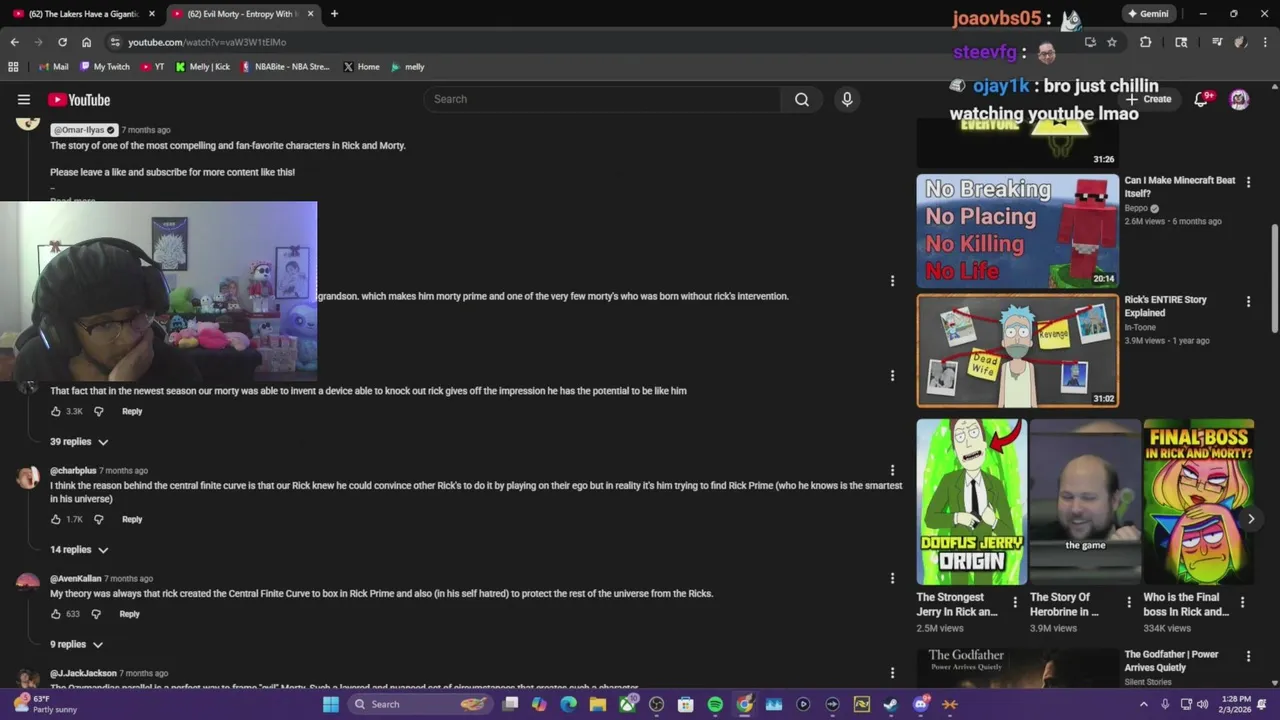The image size is (1280, 720).
Task: Close the Lakers tab
Action: (x=152, y=14)
